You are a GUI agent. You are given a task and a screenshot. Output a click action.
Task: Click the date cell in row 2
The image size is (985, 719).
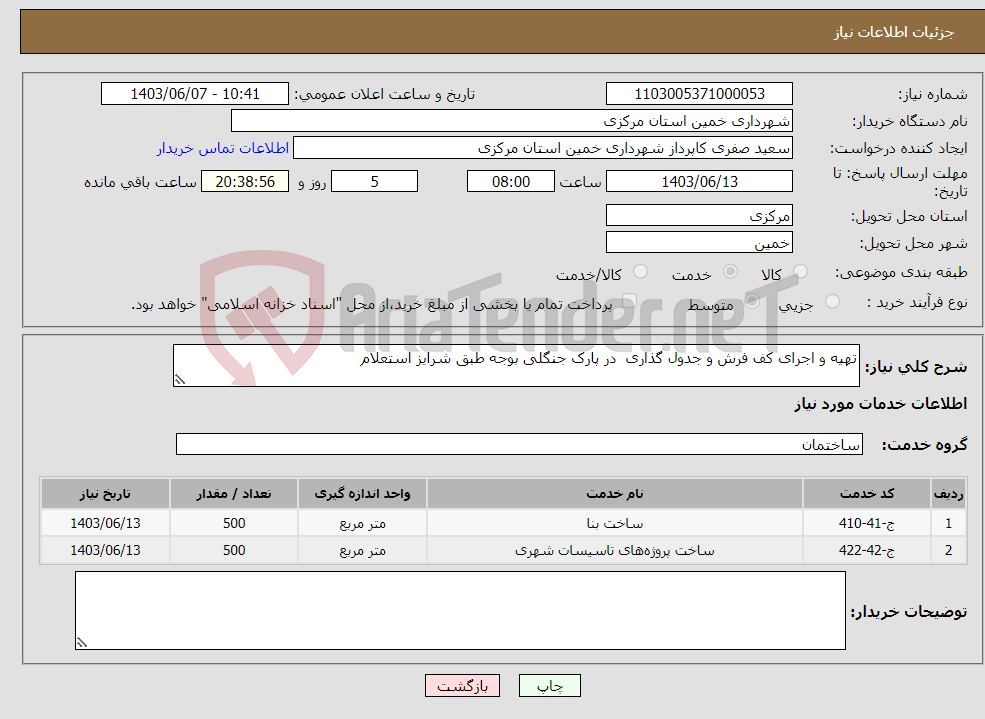pyautogui.click(x=106, y=550)
